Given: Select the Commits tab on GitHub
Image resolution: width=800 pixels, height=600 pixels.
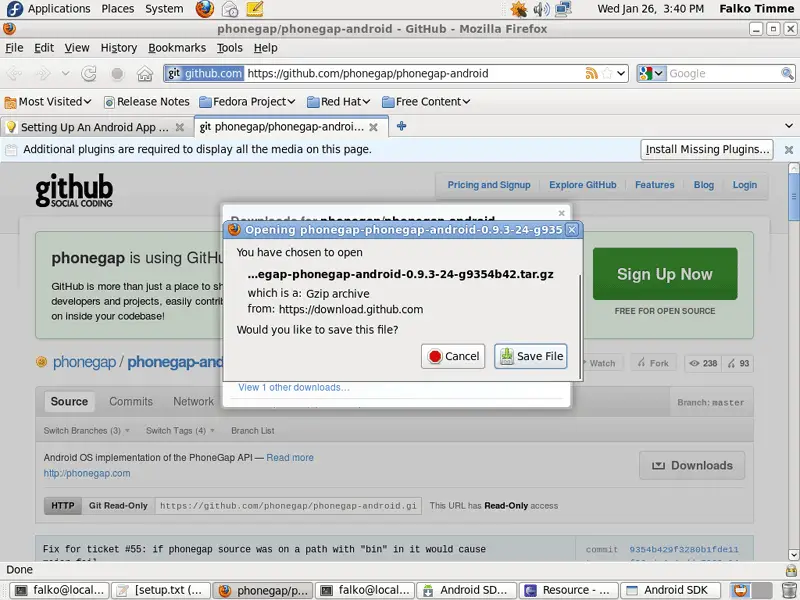Looking at the screenshot, I should click(x=131, y=402).
